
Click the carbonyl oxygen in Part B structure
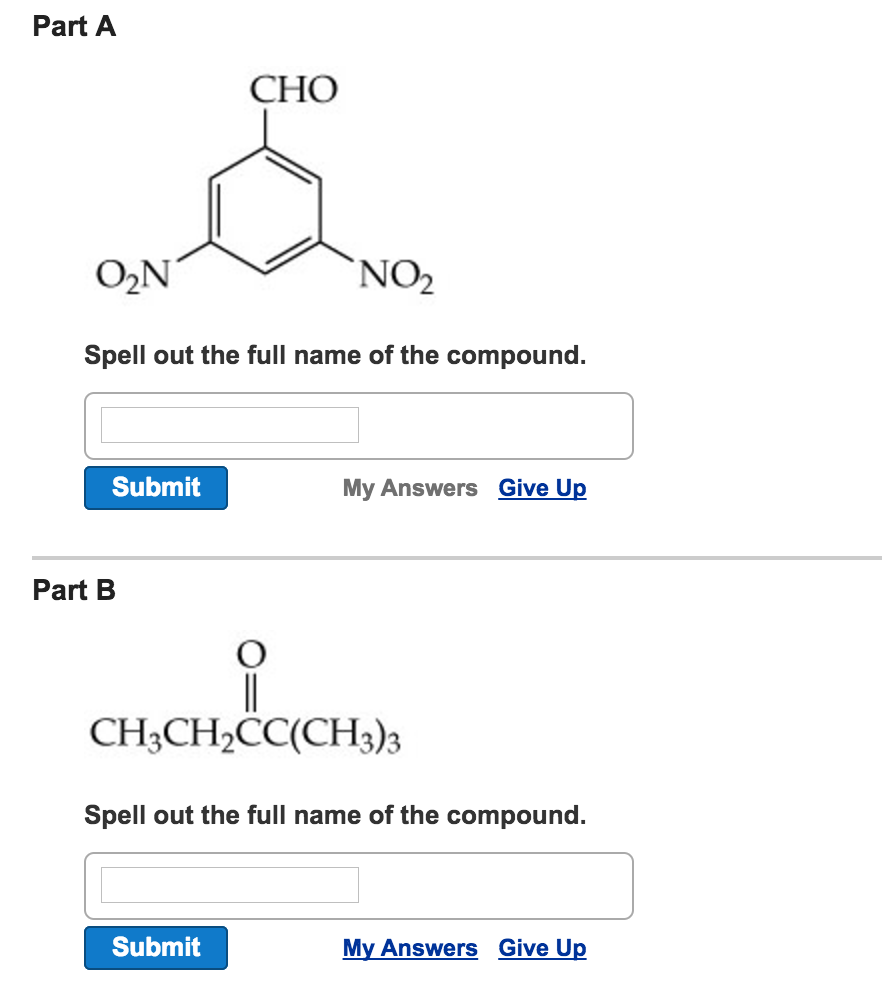(249, 655)
